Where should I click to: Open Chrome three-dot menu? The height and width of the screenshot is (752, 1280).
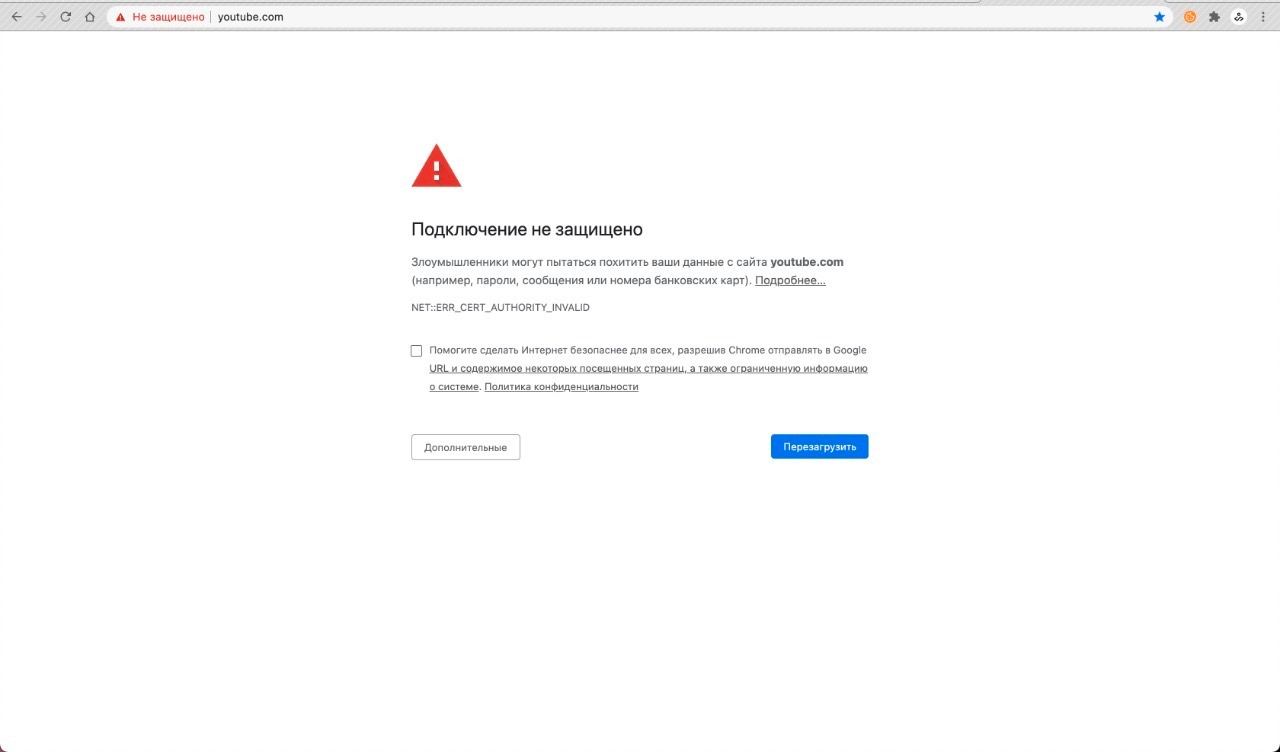[1264, 17]
